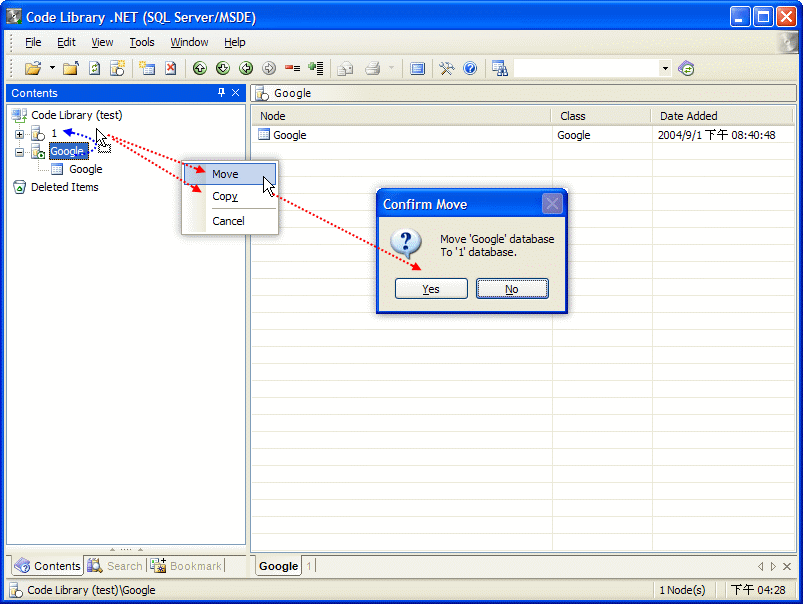Image resolution: width=803 pixels, height=604 pixels.
Task: Select Deleted Items in the tree
Action: [x=65, y=188]
